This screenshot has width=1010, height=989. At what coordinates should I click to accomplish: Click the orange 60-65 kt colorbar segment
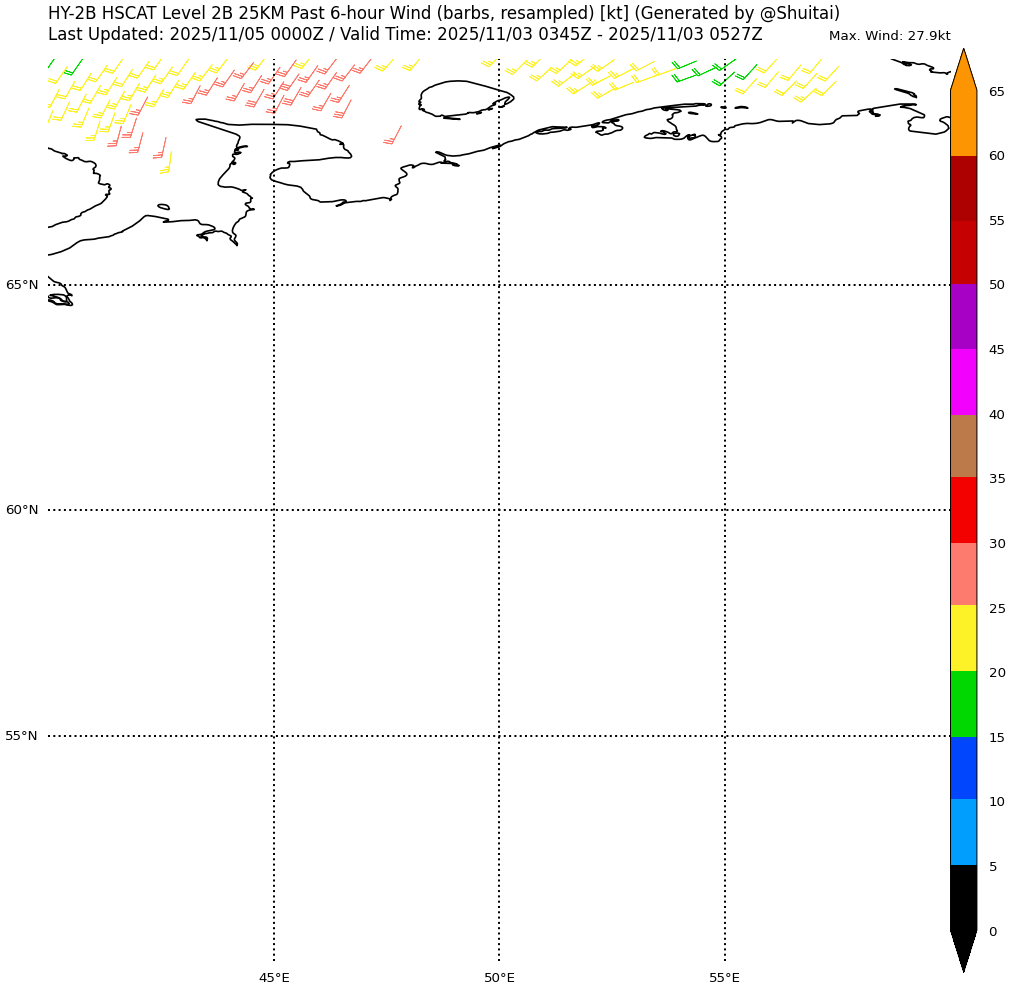pos(963,123)
